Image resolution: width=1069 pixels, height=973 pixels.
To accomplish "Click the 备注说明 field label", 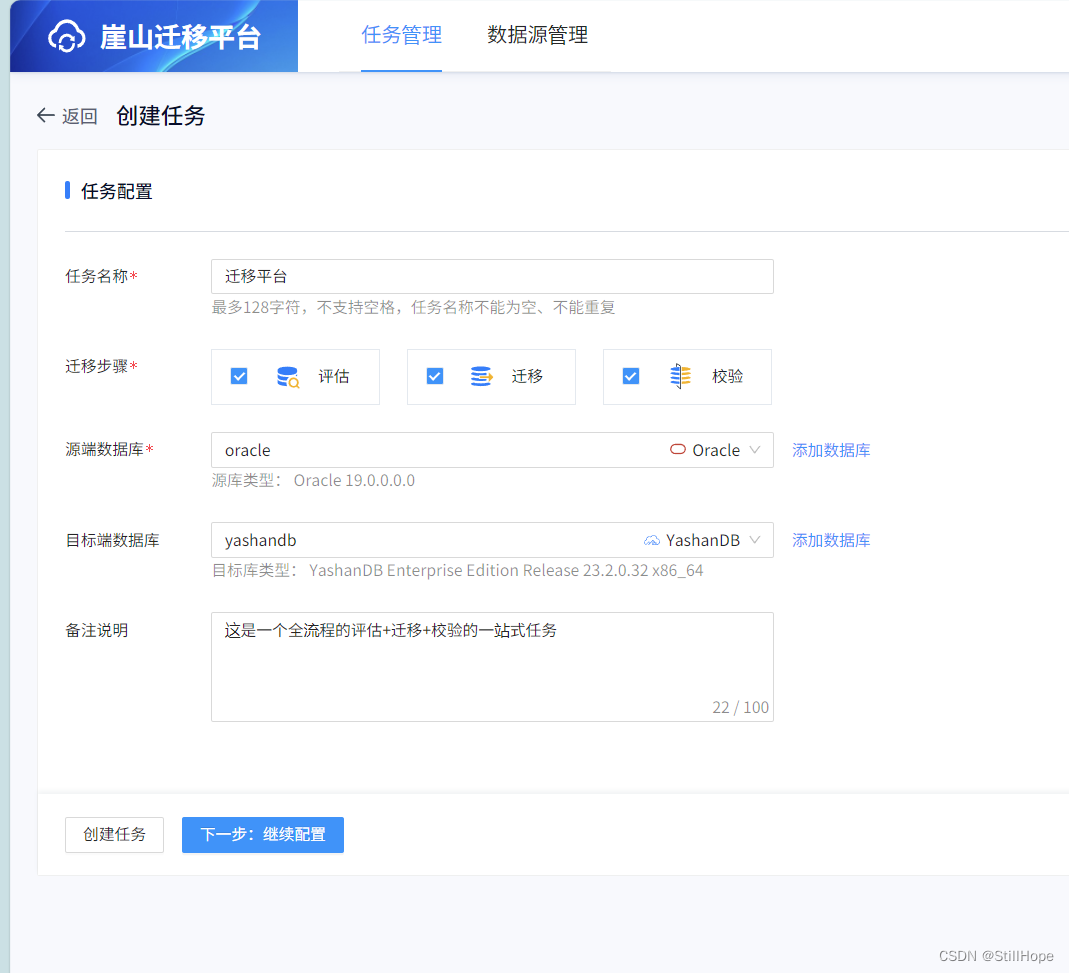I will [97, 630].
